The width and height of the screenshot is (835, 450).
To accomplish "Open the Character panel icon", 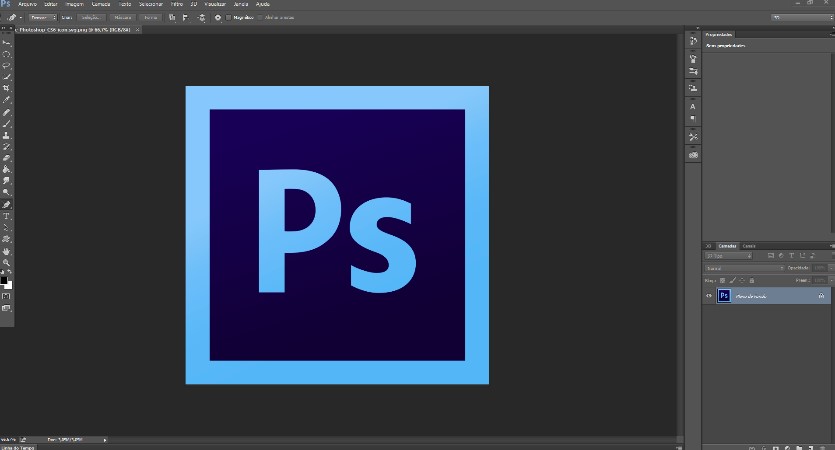I will coord(693,107).
